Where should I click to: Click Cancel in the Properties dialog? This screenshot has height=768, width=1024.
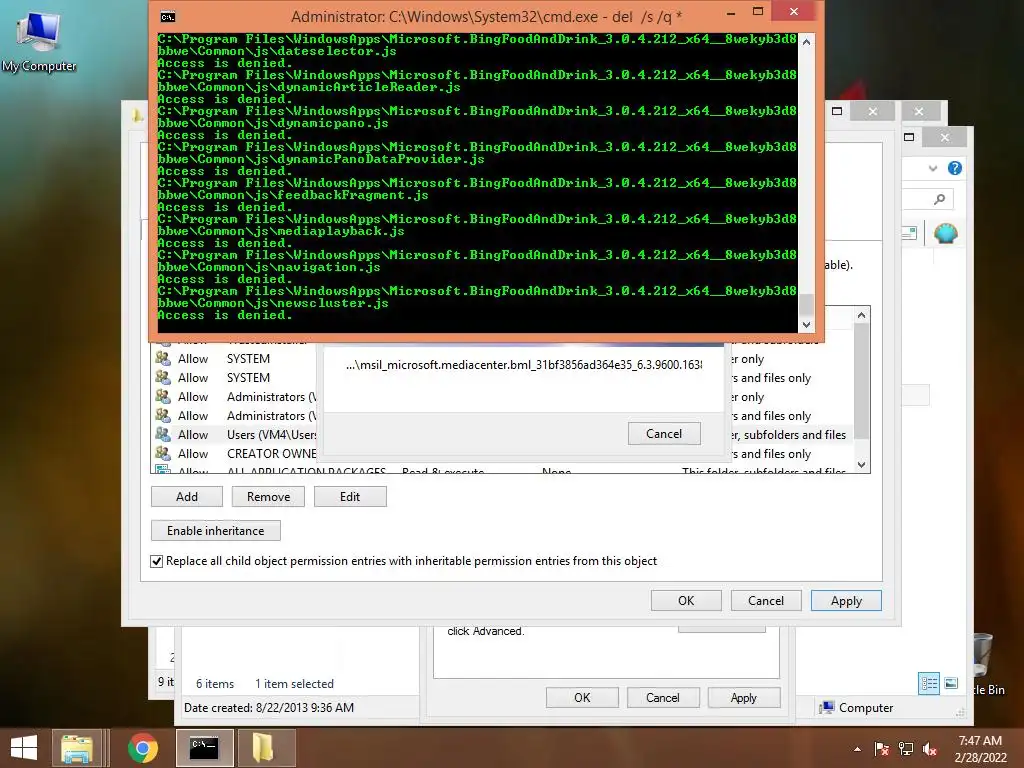(662, 697)
